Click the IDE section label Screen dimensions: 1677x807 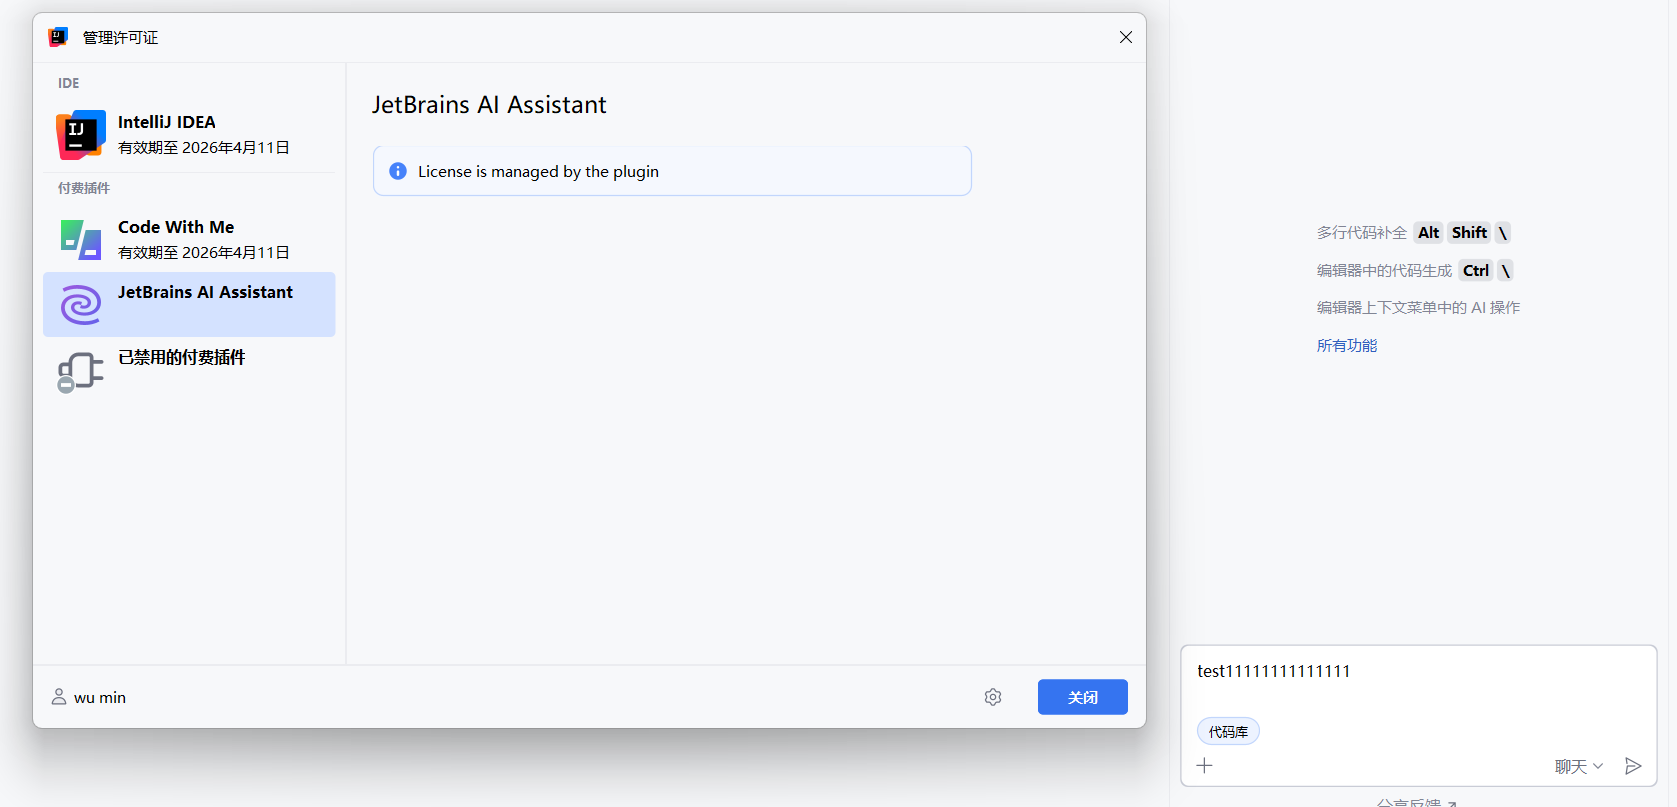(x=69, y=83)
